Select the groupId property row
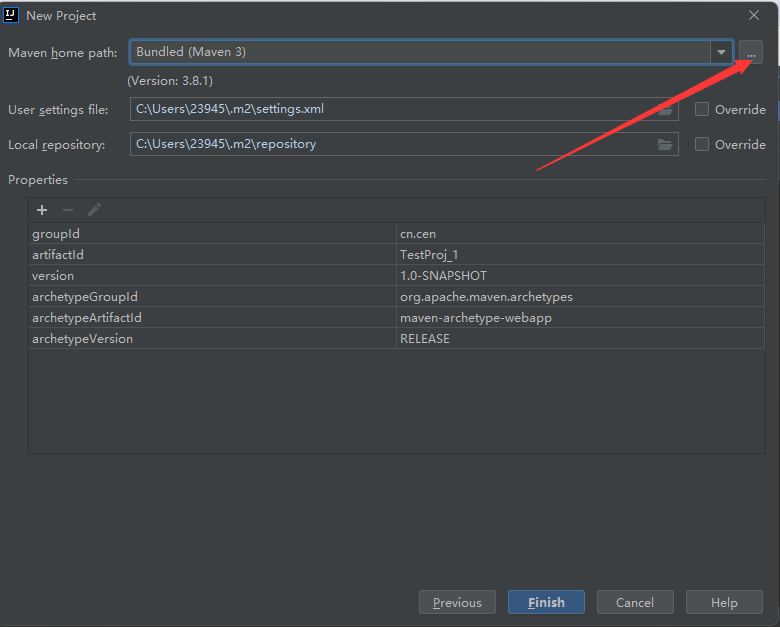The width and height of the screenshot is (780, 627). pyautogui.click(x=396, y=233)
